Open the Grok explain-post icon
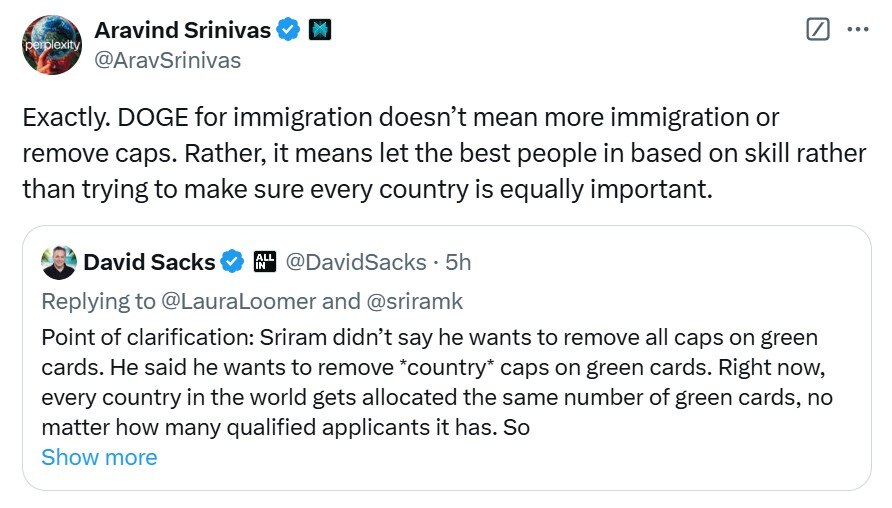 click(817, 30)
